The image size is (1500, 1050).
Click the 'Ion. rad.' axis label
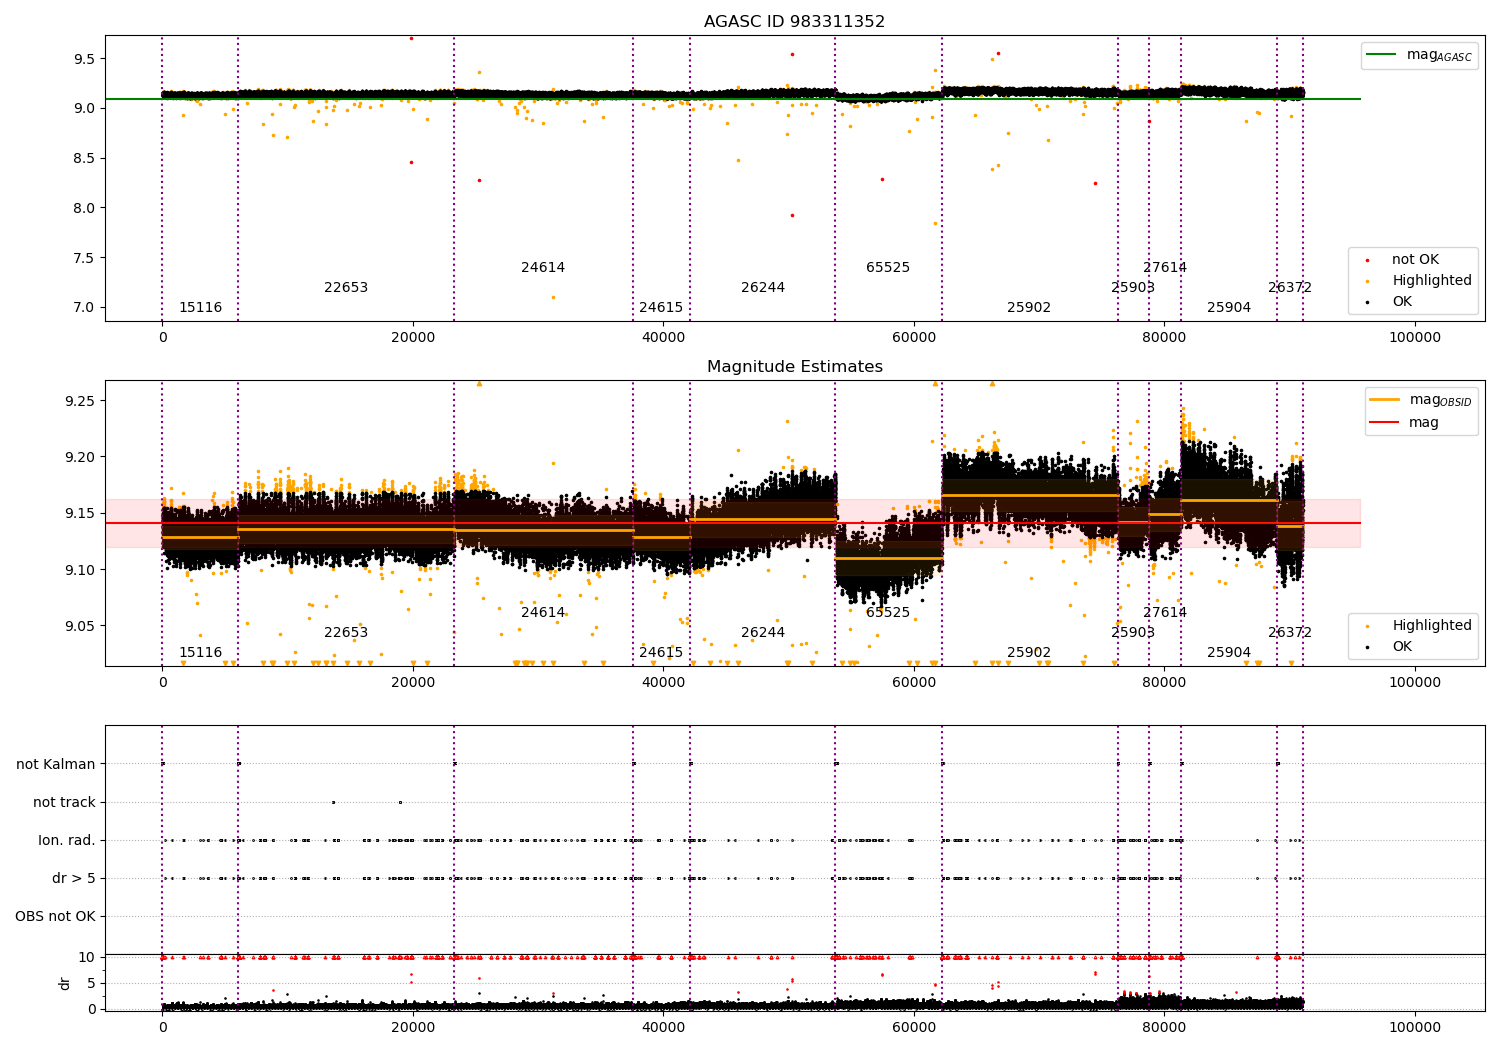click(67, 841)
